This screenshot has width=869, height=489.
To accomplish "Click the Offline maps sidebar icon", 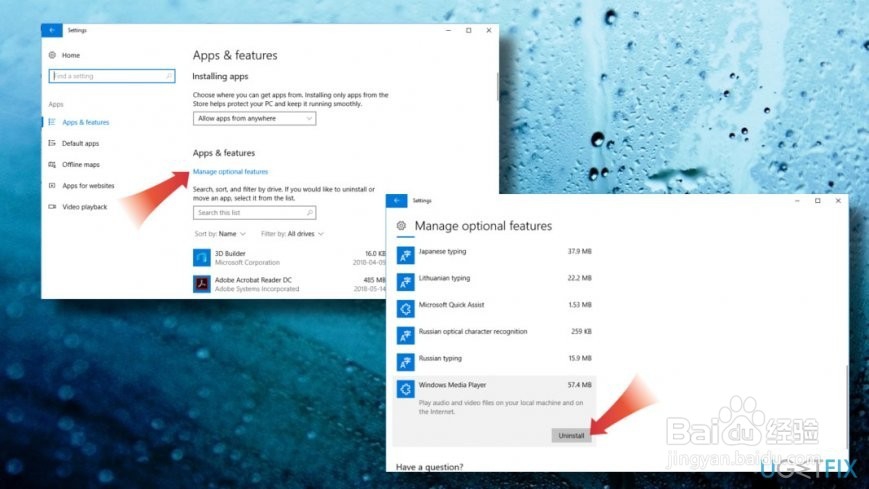I will [x=52, y=164].
